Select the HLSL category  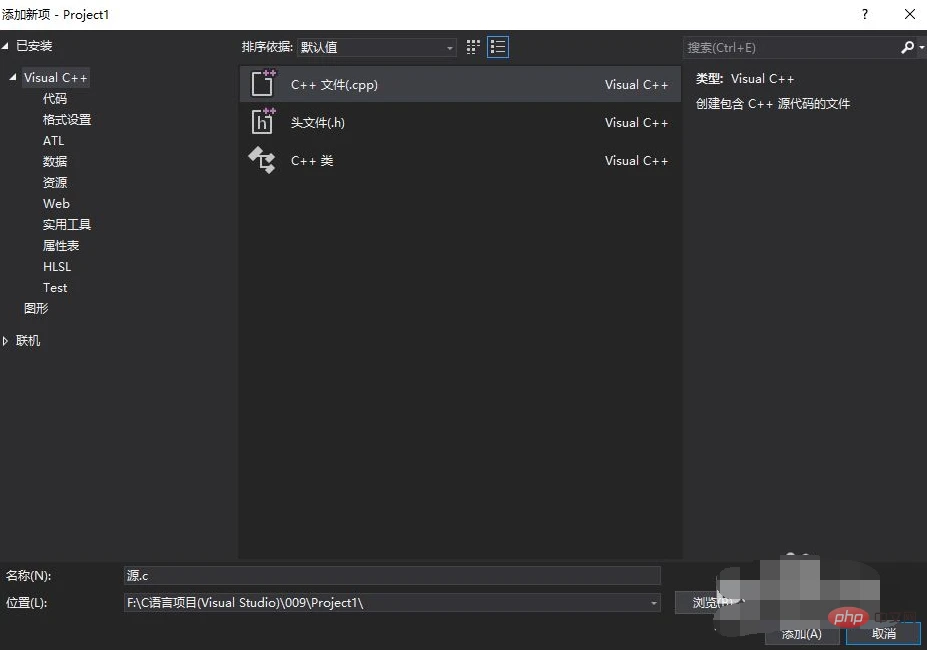(56, 266)
